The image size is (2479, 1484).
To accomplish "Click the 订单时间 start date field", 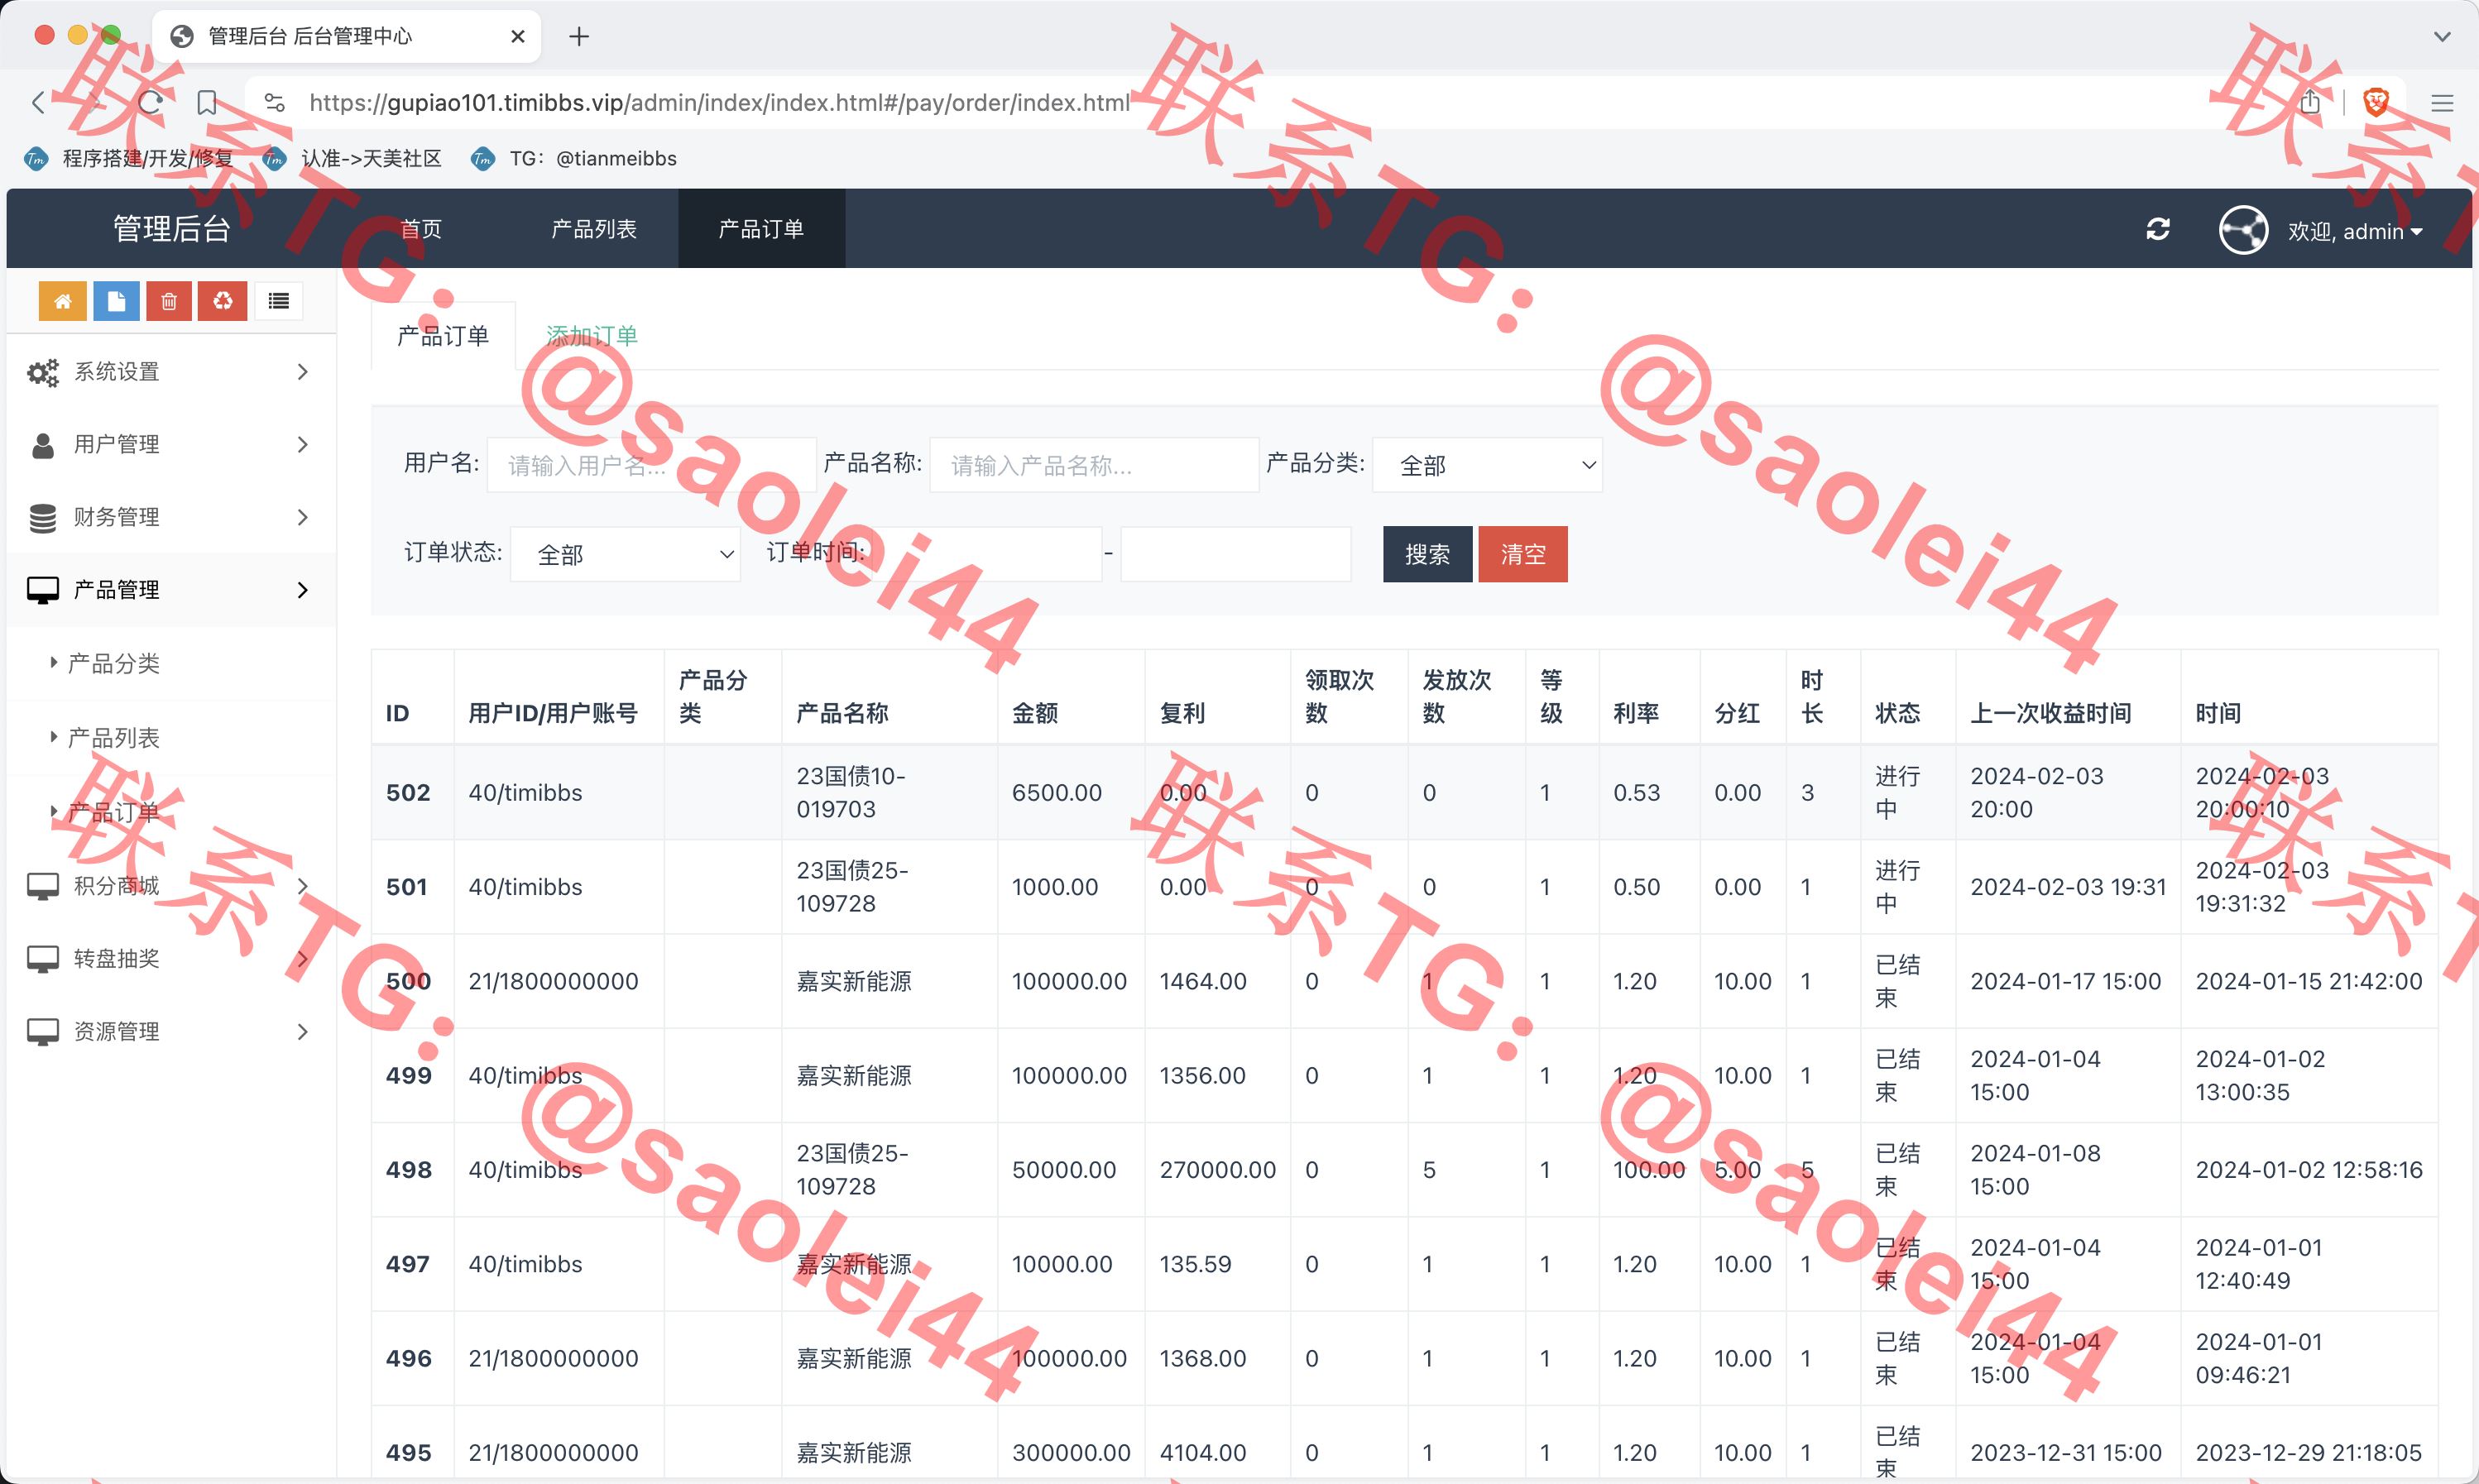I will tap(987, 554).
